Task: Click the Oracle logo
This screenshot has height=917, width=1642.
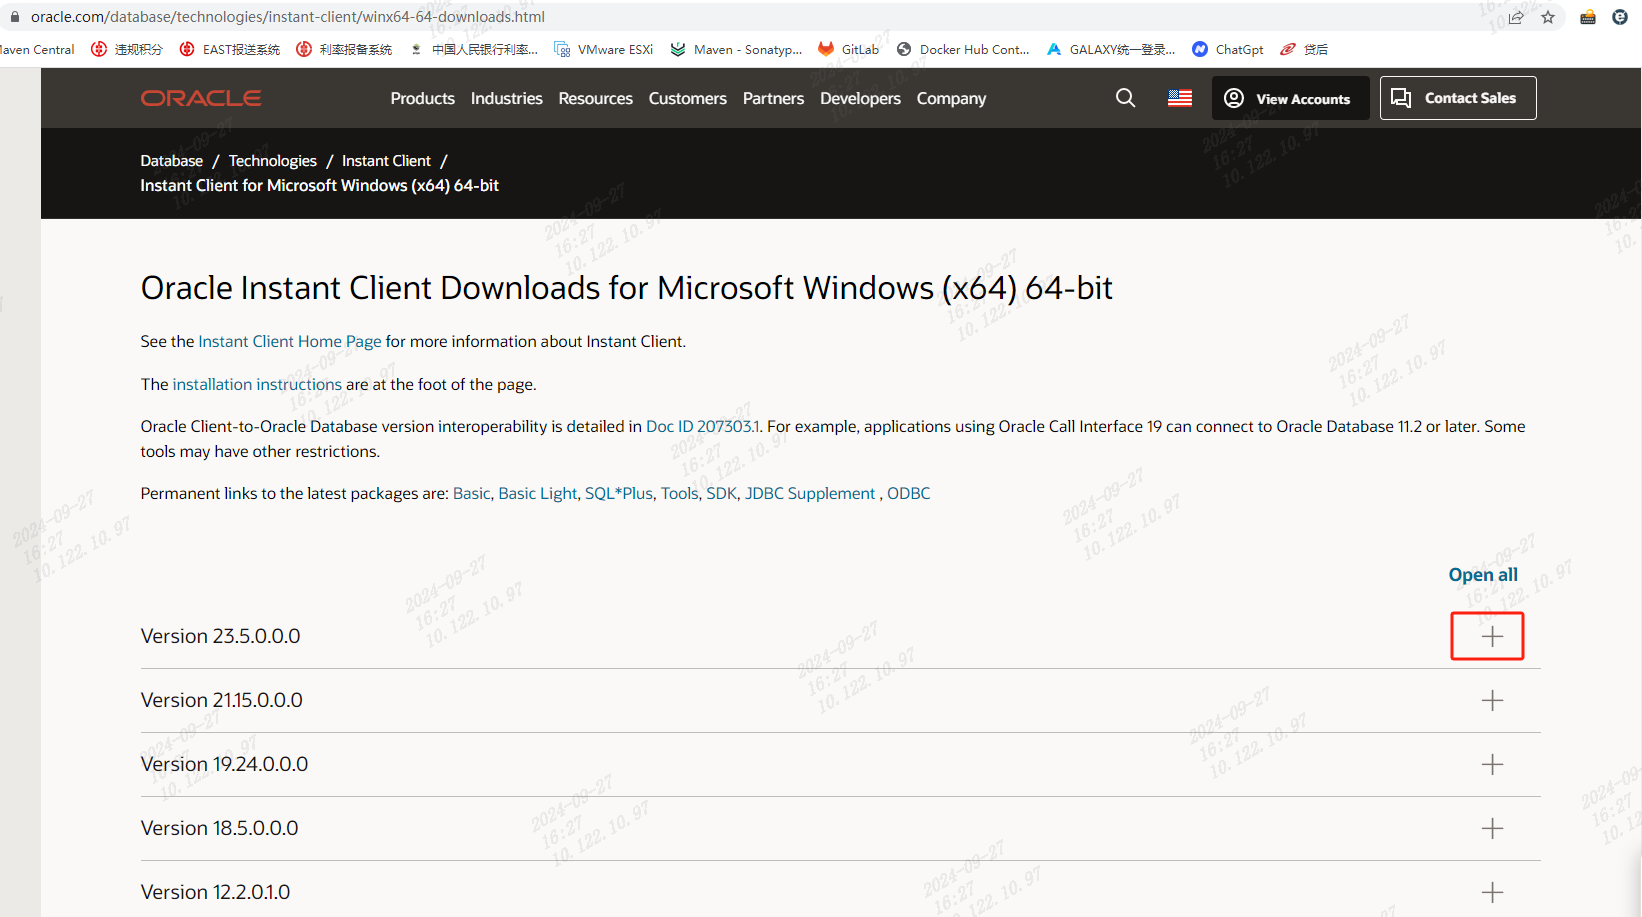Action: coord(201,98)
